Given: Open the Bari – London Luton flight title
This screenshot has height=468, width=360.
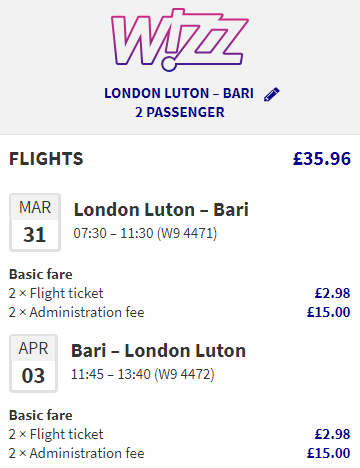Looking at the screenshot, I should tap(159, 351).
